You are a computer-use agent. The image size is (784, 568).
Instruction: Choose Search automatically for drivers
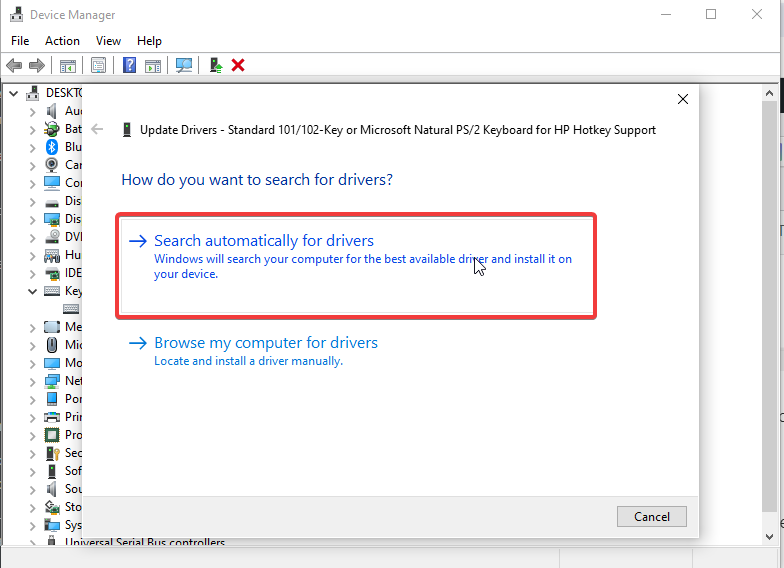pyautogui.click(x=356, y=266)
